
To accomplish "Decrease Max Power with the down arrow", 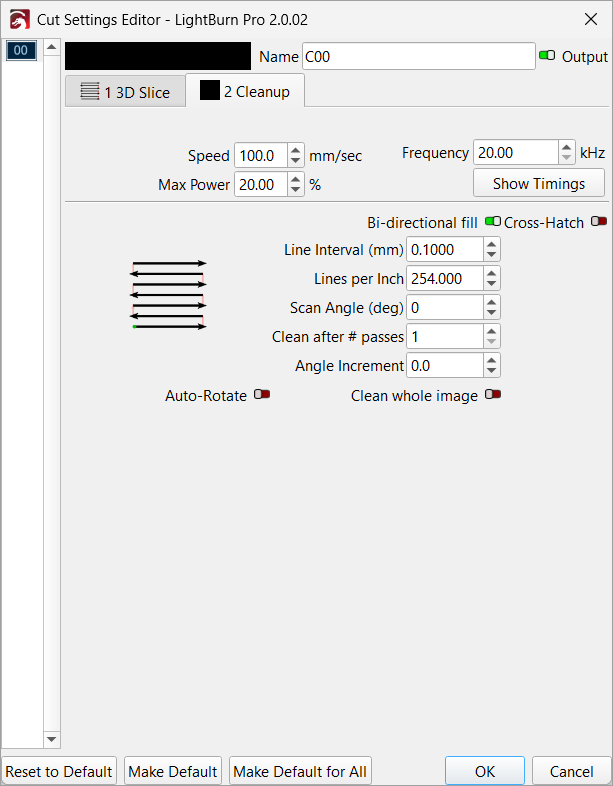I will [x=295, y=190].
